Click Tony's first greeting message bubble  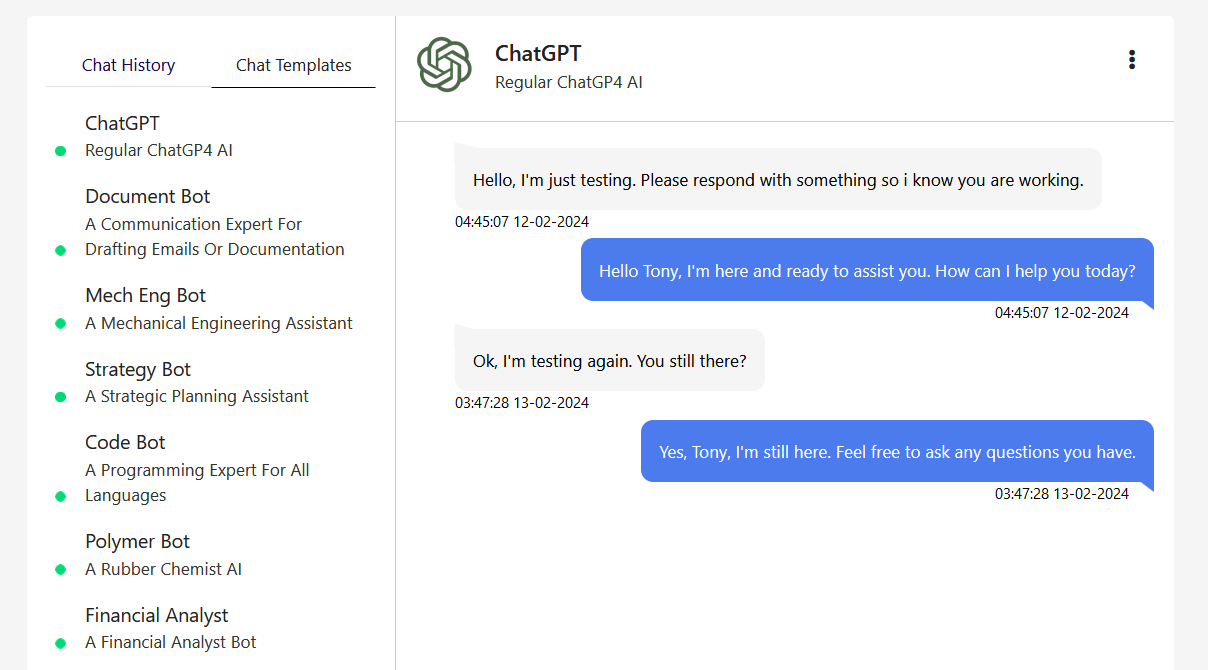(779, 178)
